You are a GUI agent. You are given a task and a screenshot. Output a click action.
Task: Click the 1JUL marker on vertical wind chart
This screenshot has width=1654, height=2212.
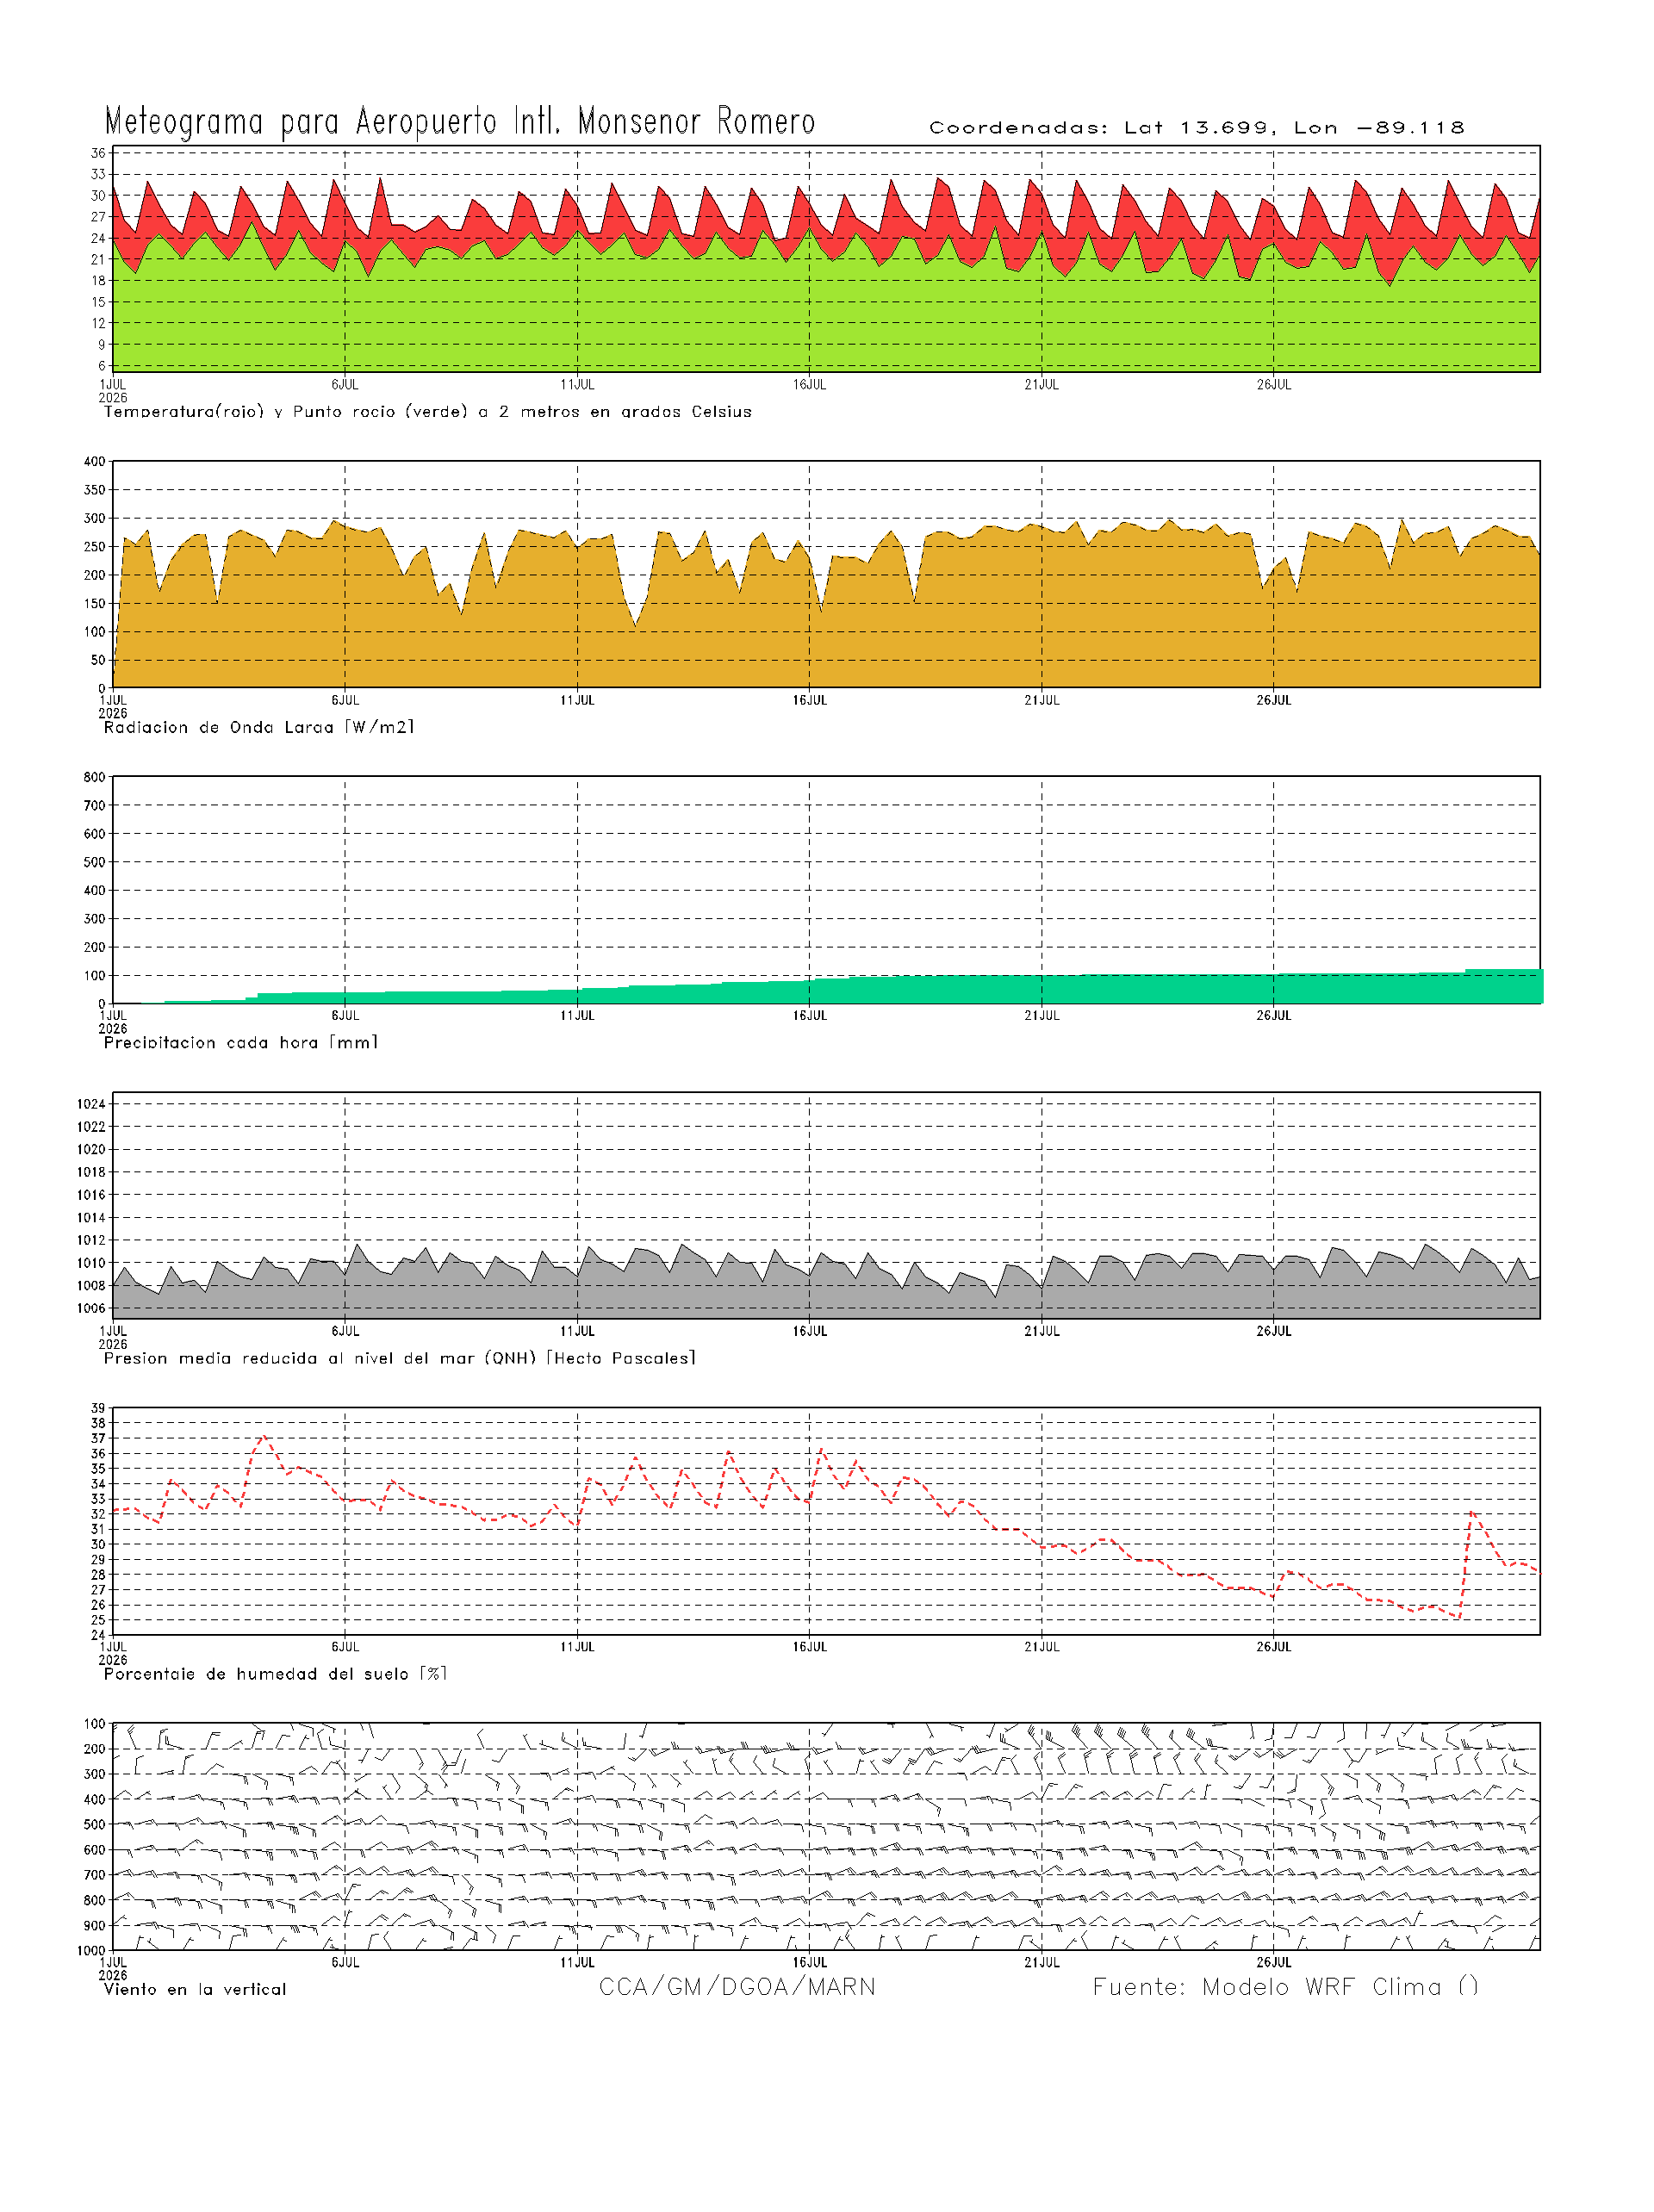[x=113, y=1962]
